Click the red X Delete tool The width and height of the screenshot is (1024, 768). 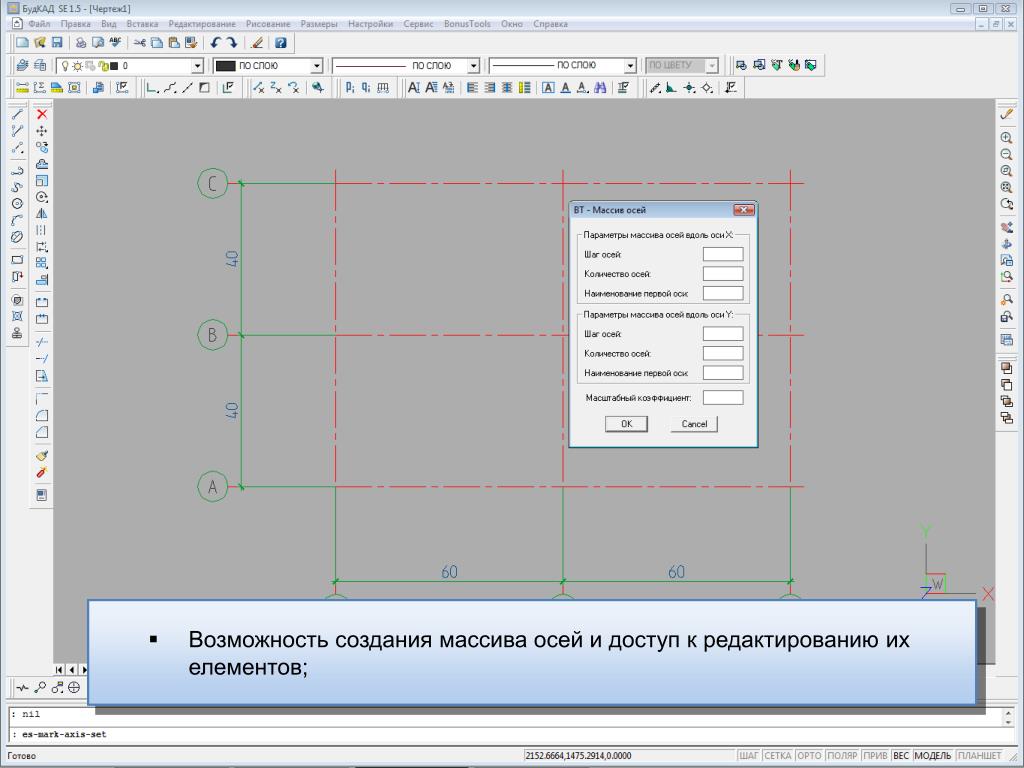pos(42,114)
